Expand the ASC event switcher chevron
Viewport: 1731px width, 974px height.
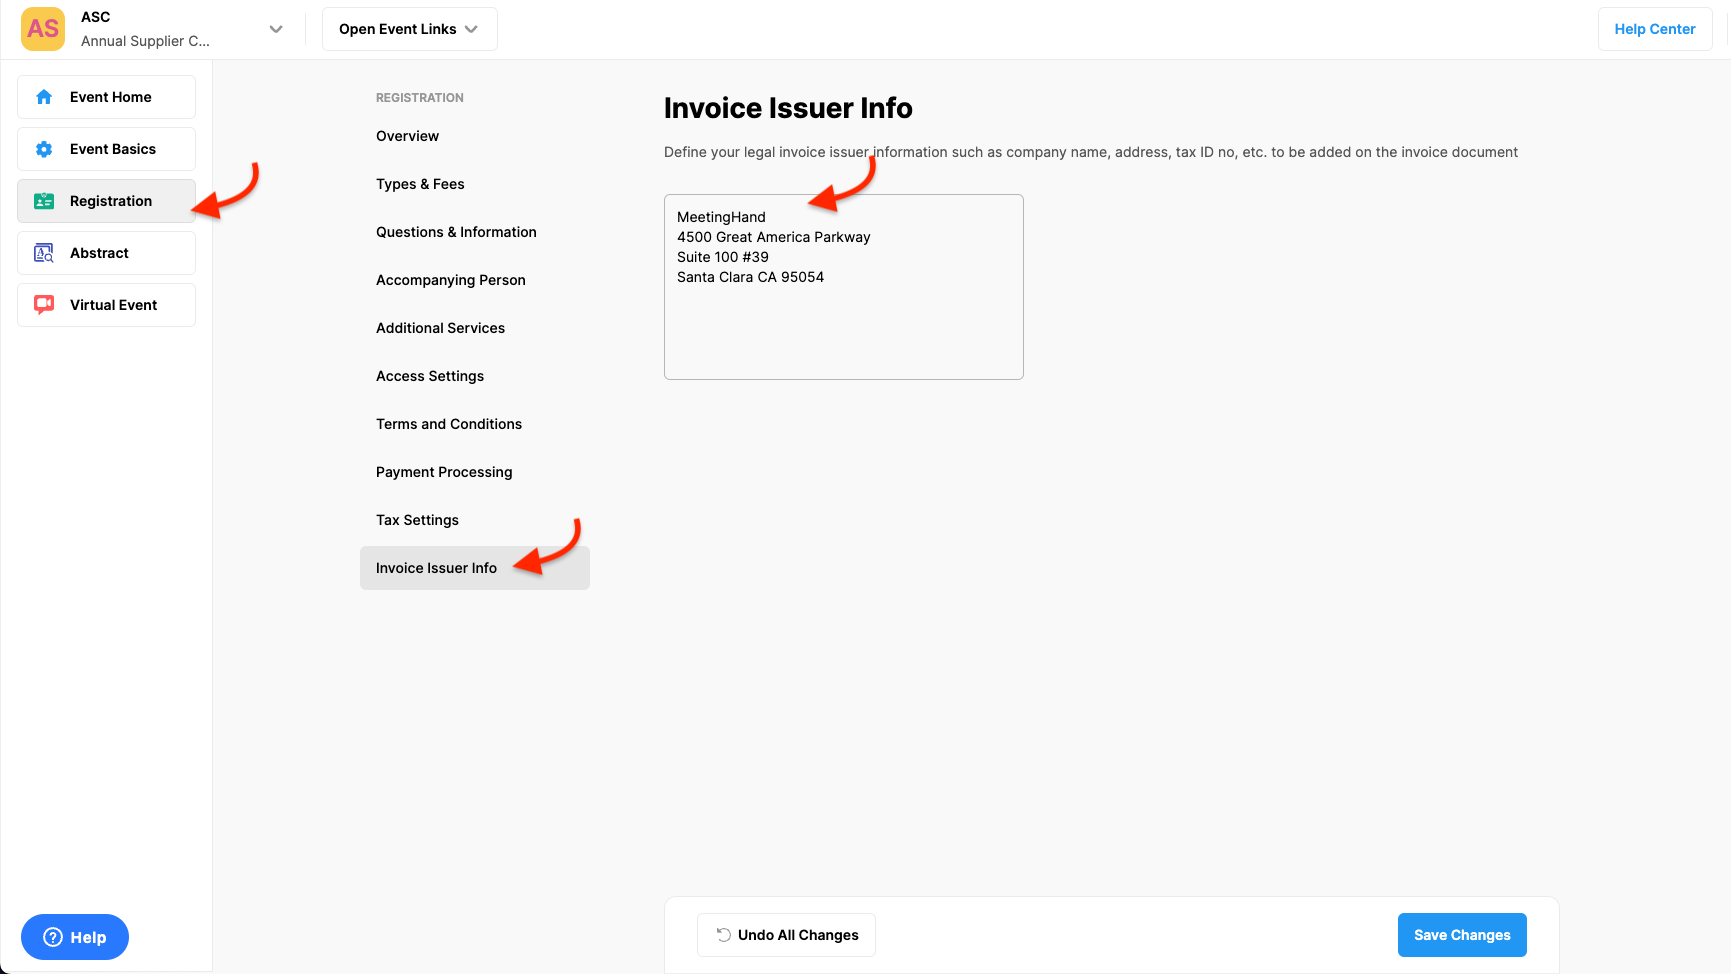276,29
